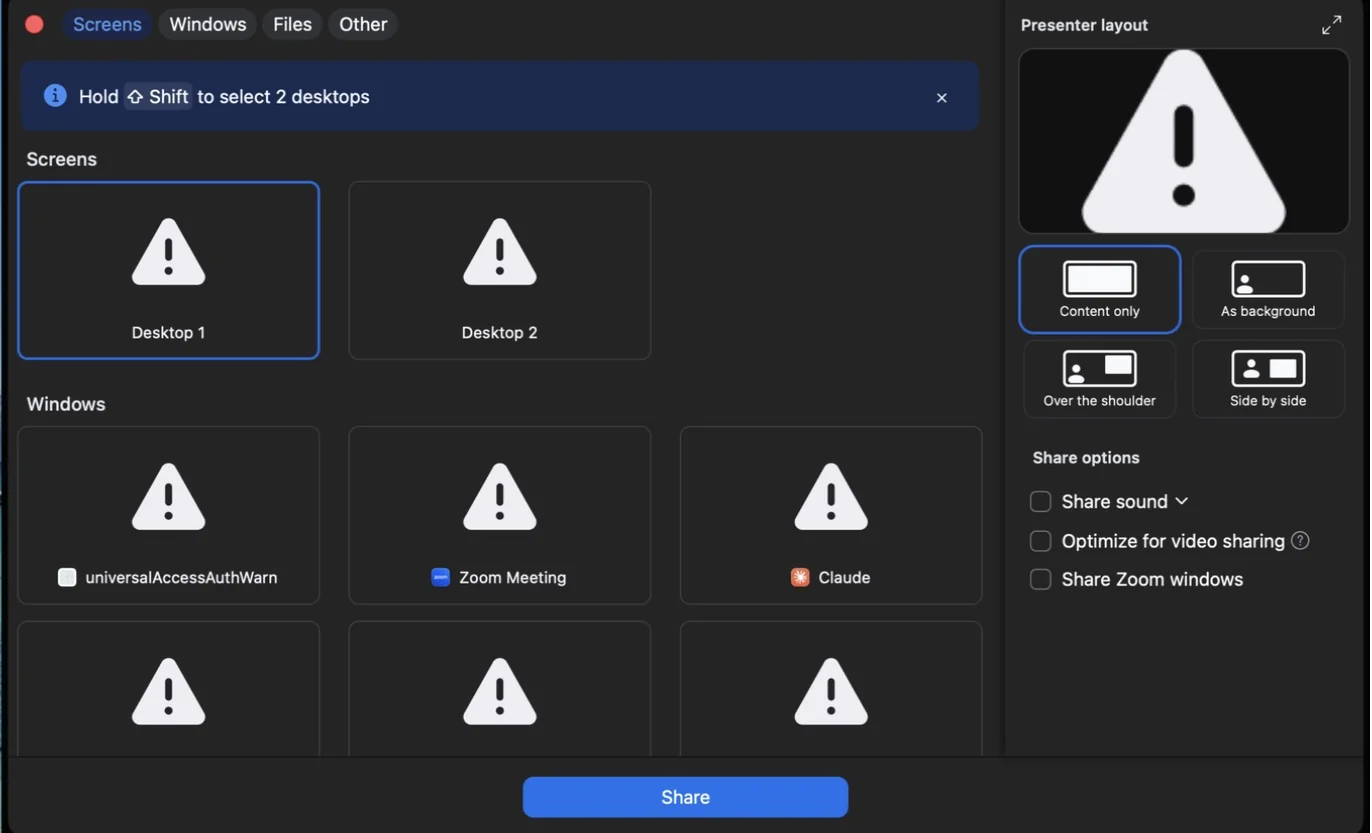This screenshot has height=833, width=1372.
Task: Enable Share Zoom windows checkbox
Action: [x=1040, y=579]
